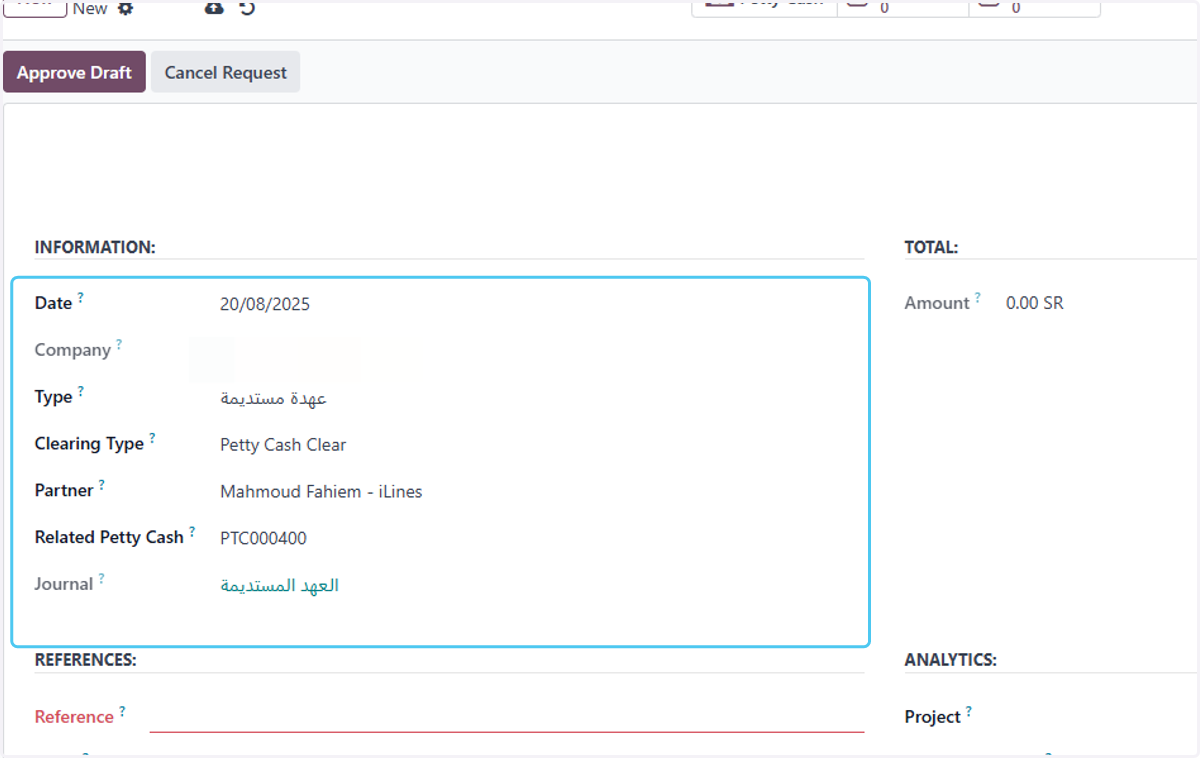The image size is (1200, 758).
Task: Click the Related Petty Cash label
Action: coord(109,538)
